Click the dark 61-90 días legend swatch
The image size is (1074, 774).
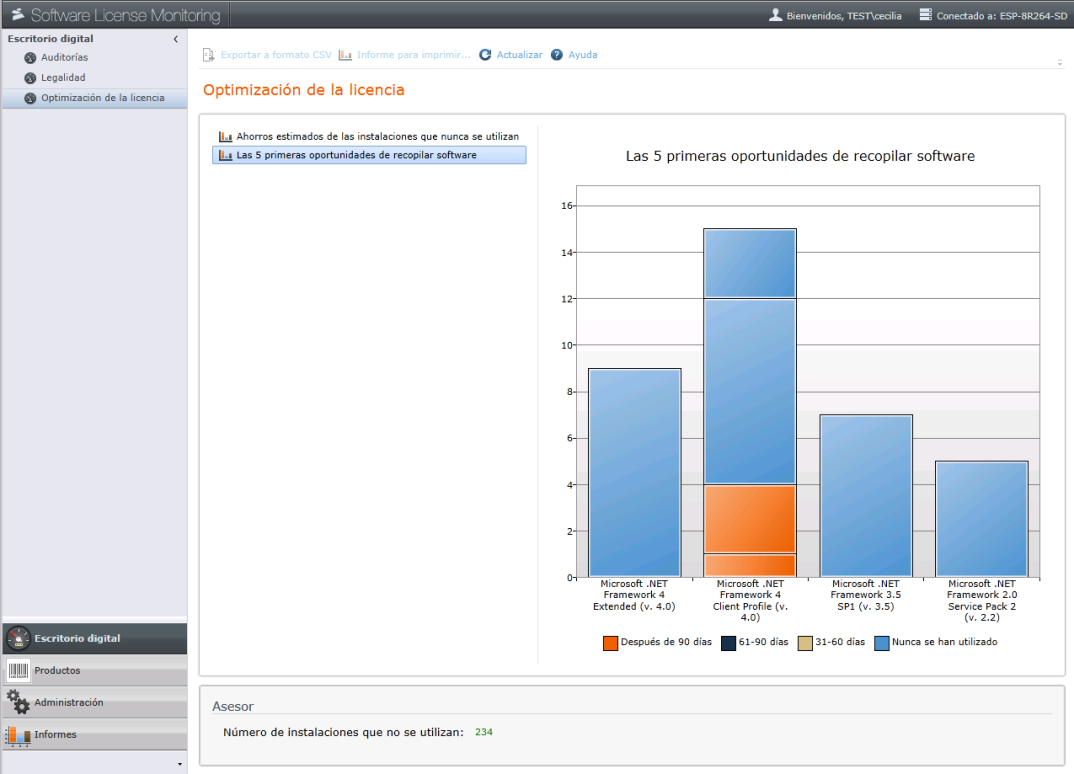pyautogui.click(x=728, y=643)
